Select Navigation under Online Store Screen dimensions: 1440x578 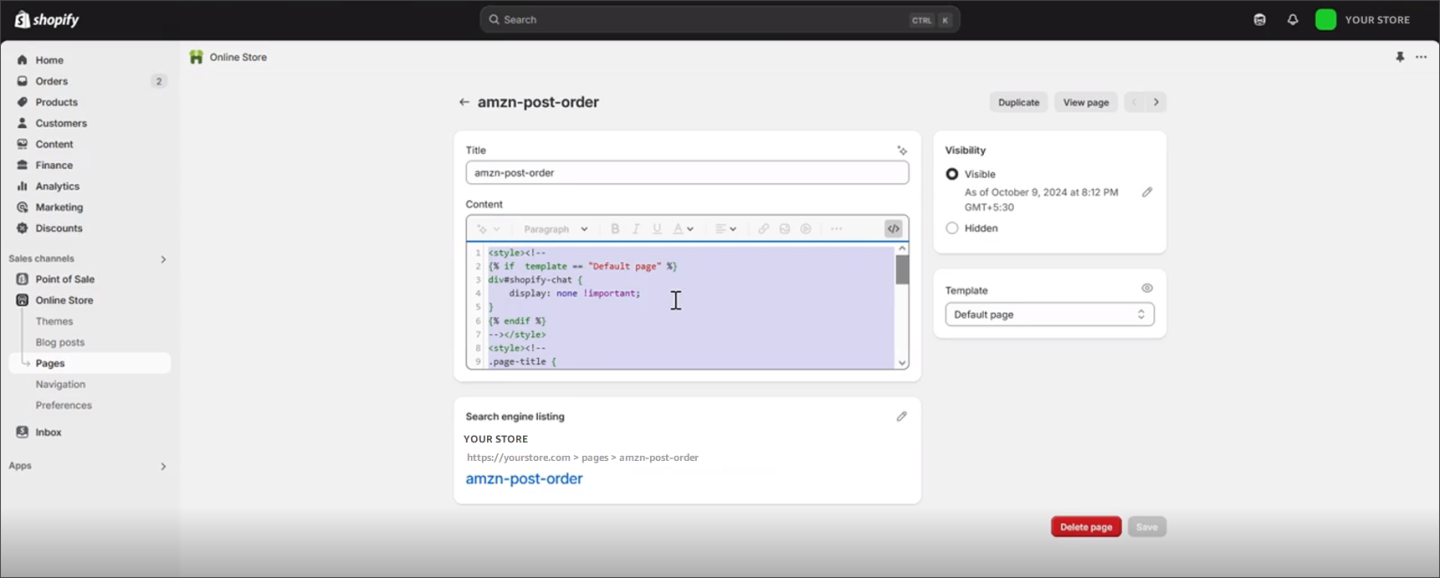[x=60, y=384]
